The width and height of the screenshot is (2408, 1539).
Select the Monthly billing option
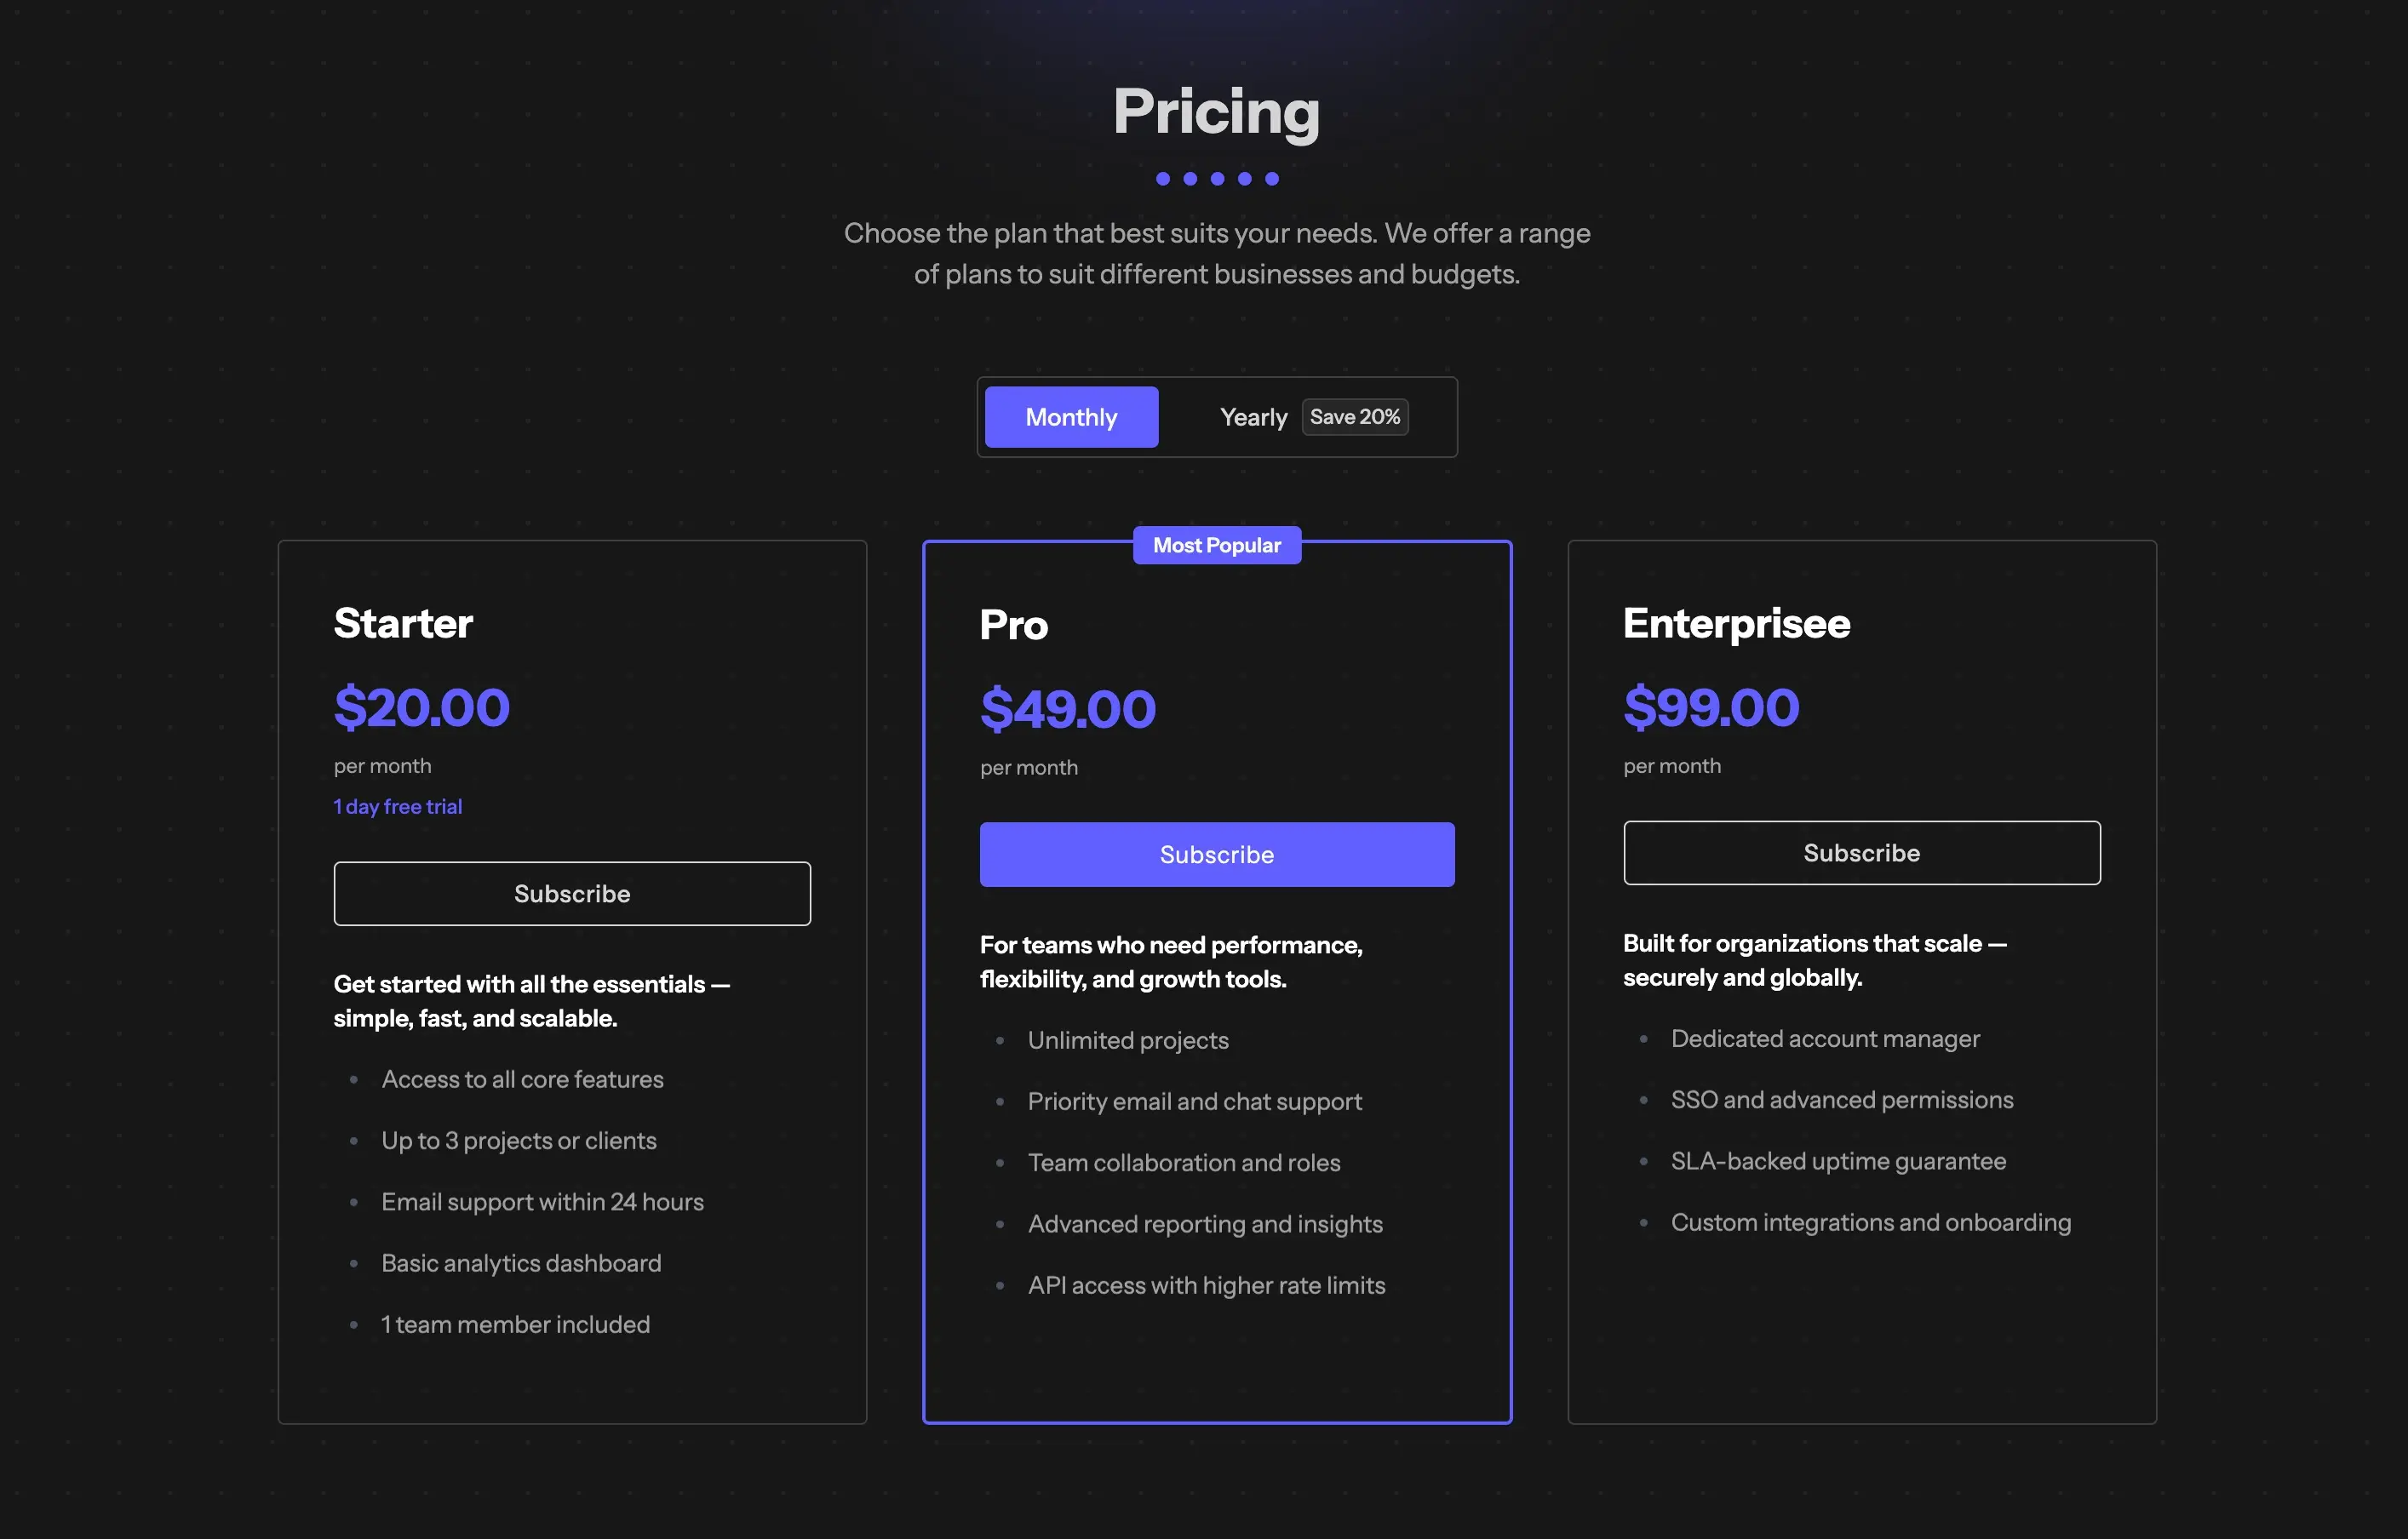tap(1071, 417)
